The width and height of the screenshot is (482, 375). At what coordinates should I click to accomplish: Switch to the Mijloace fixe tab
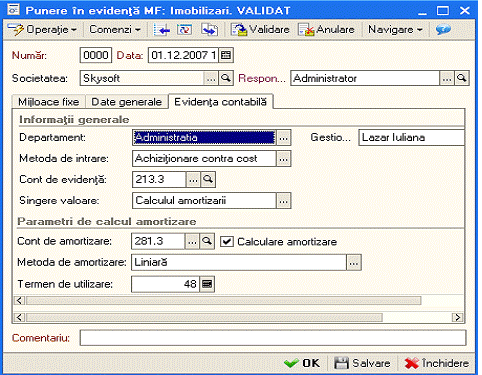pyautogui.click(x=49, y=102)
